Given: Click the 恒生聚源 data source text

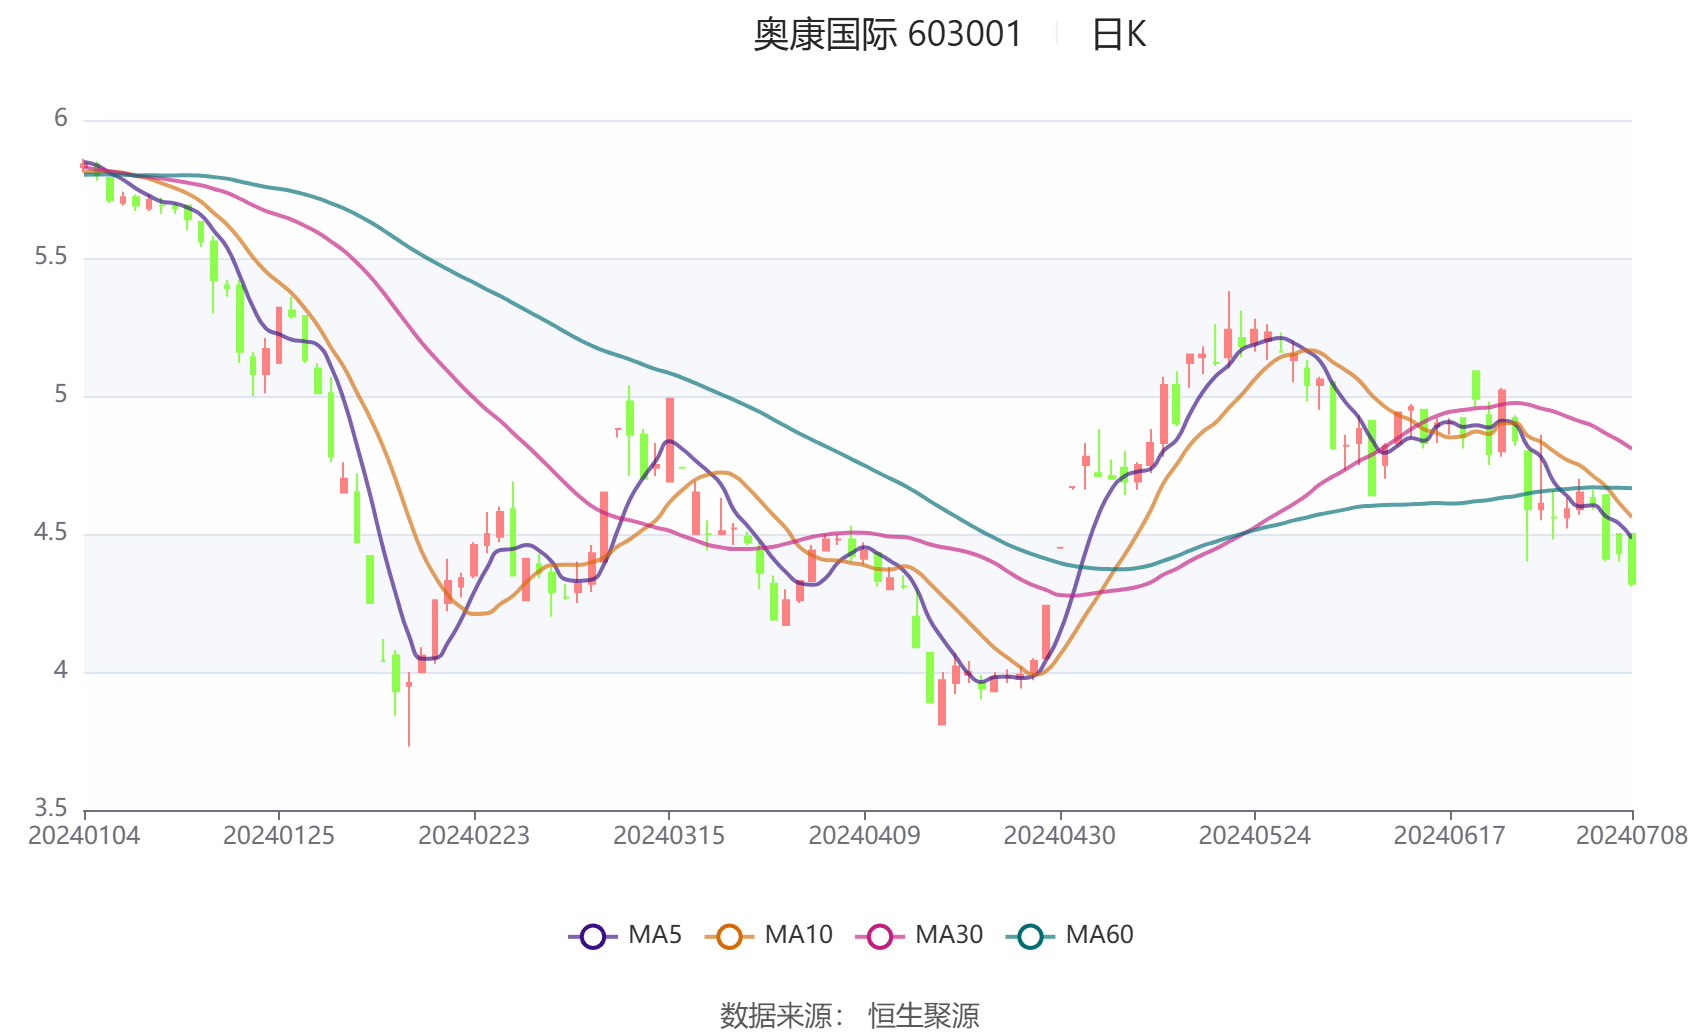Looking at the screenshot, I should coord(924,1016).
